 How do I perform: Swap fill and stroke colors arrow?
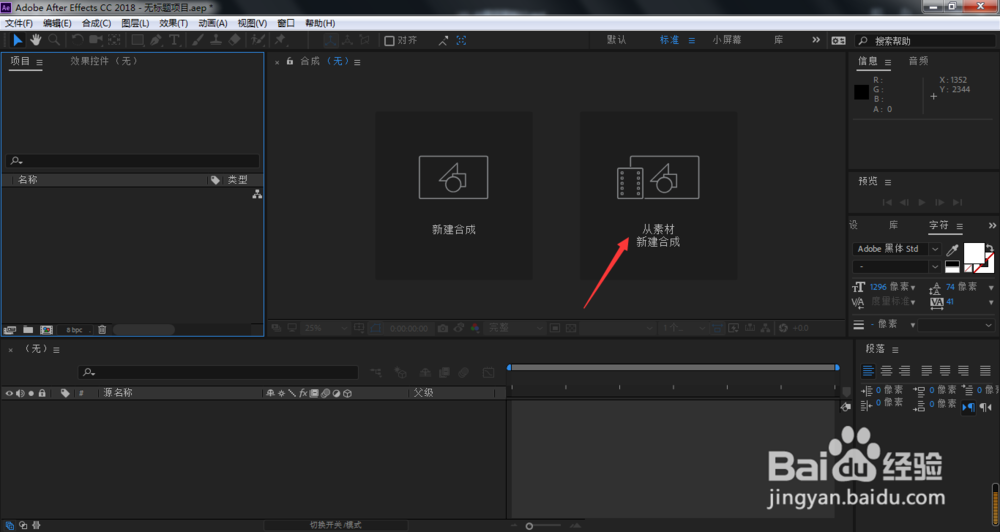coord(989,248)
